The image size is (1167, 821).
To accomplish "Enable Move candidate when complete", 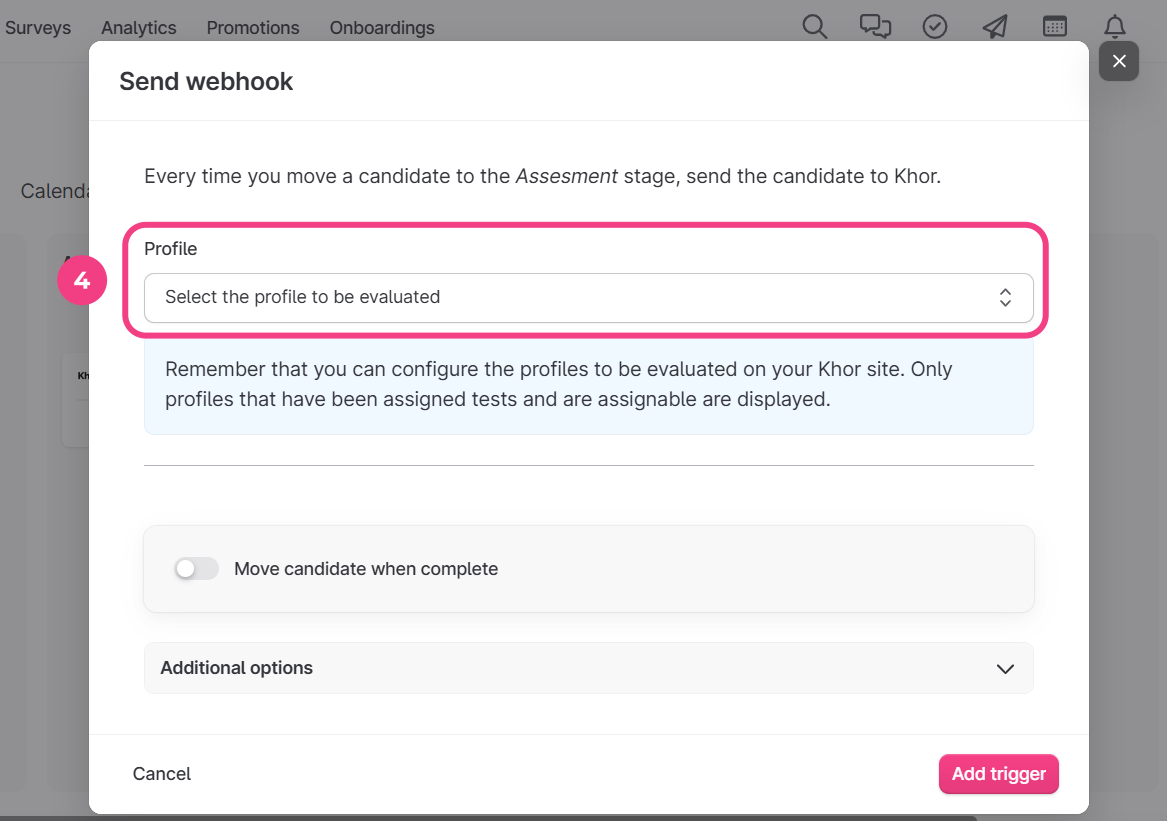I will pyautogui.click(x=196, y=569).
